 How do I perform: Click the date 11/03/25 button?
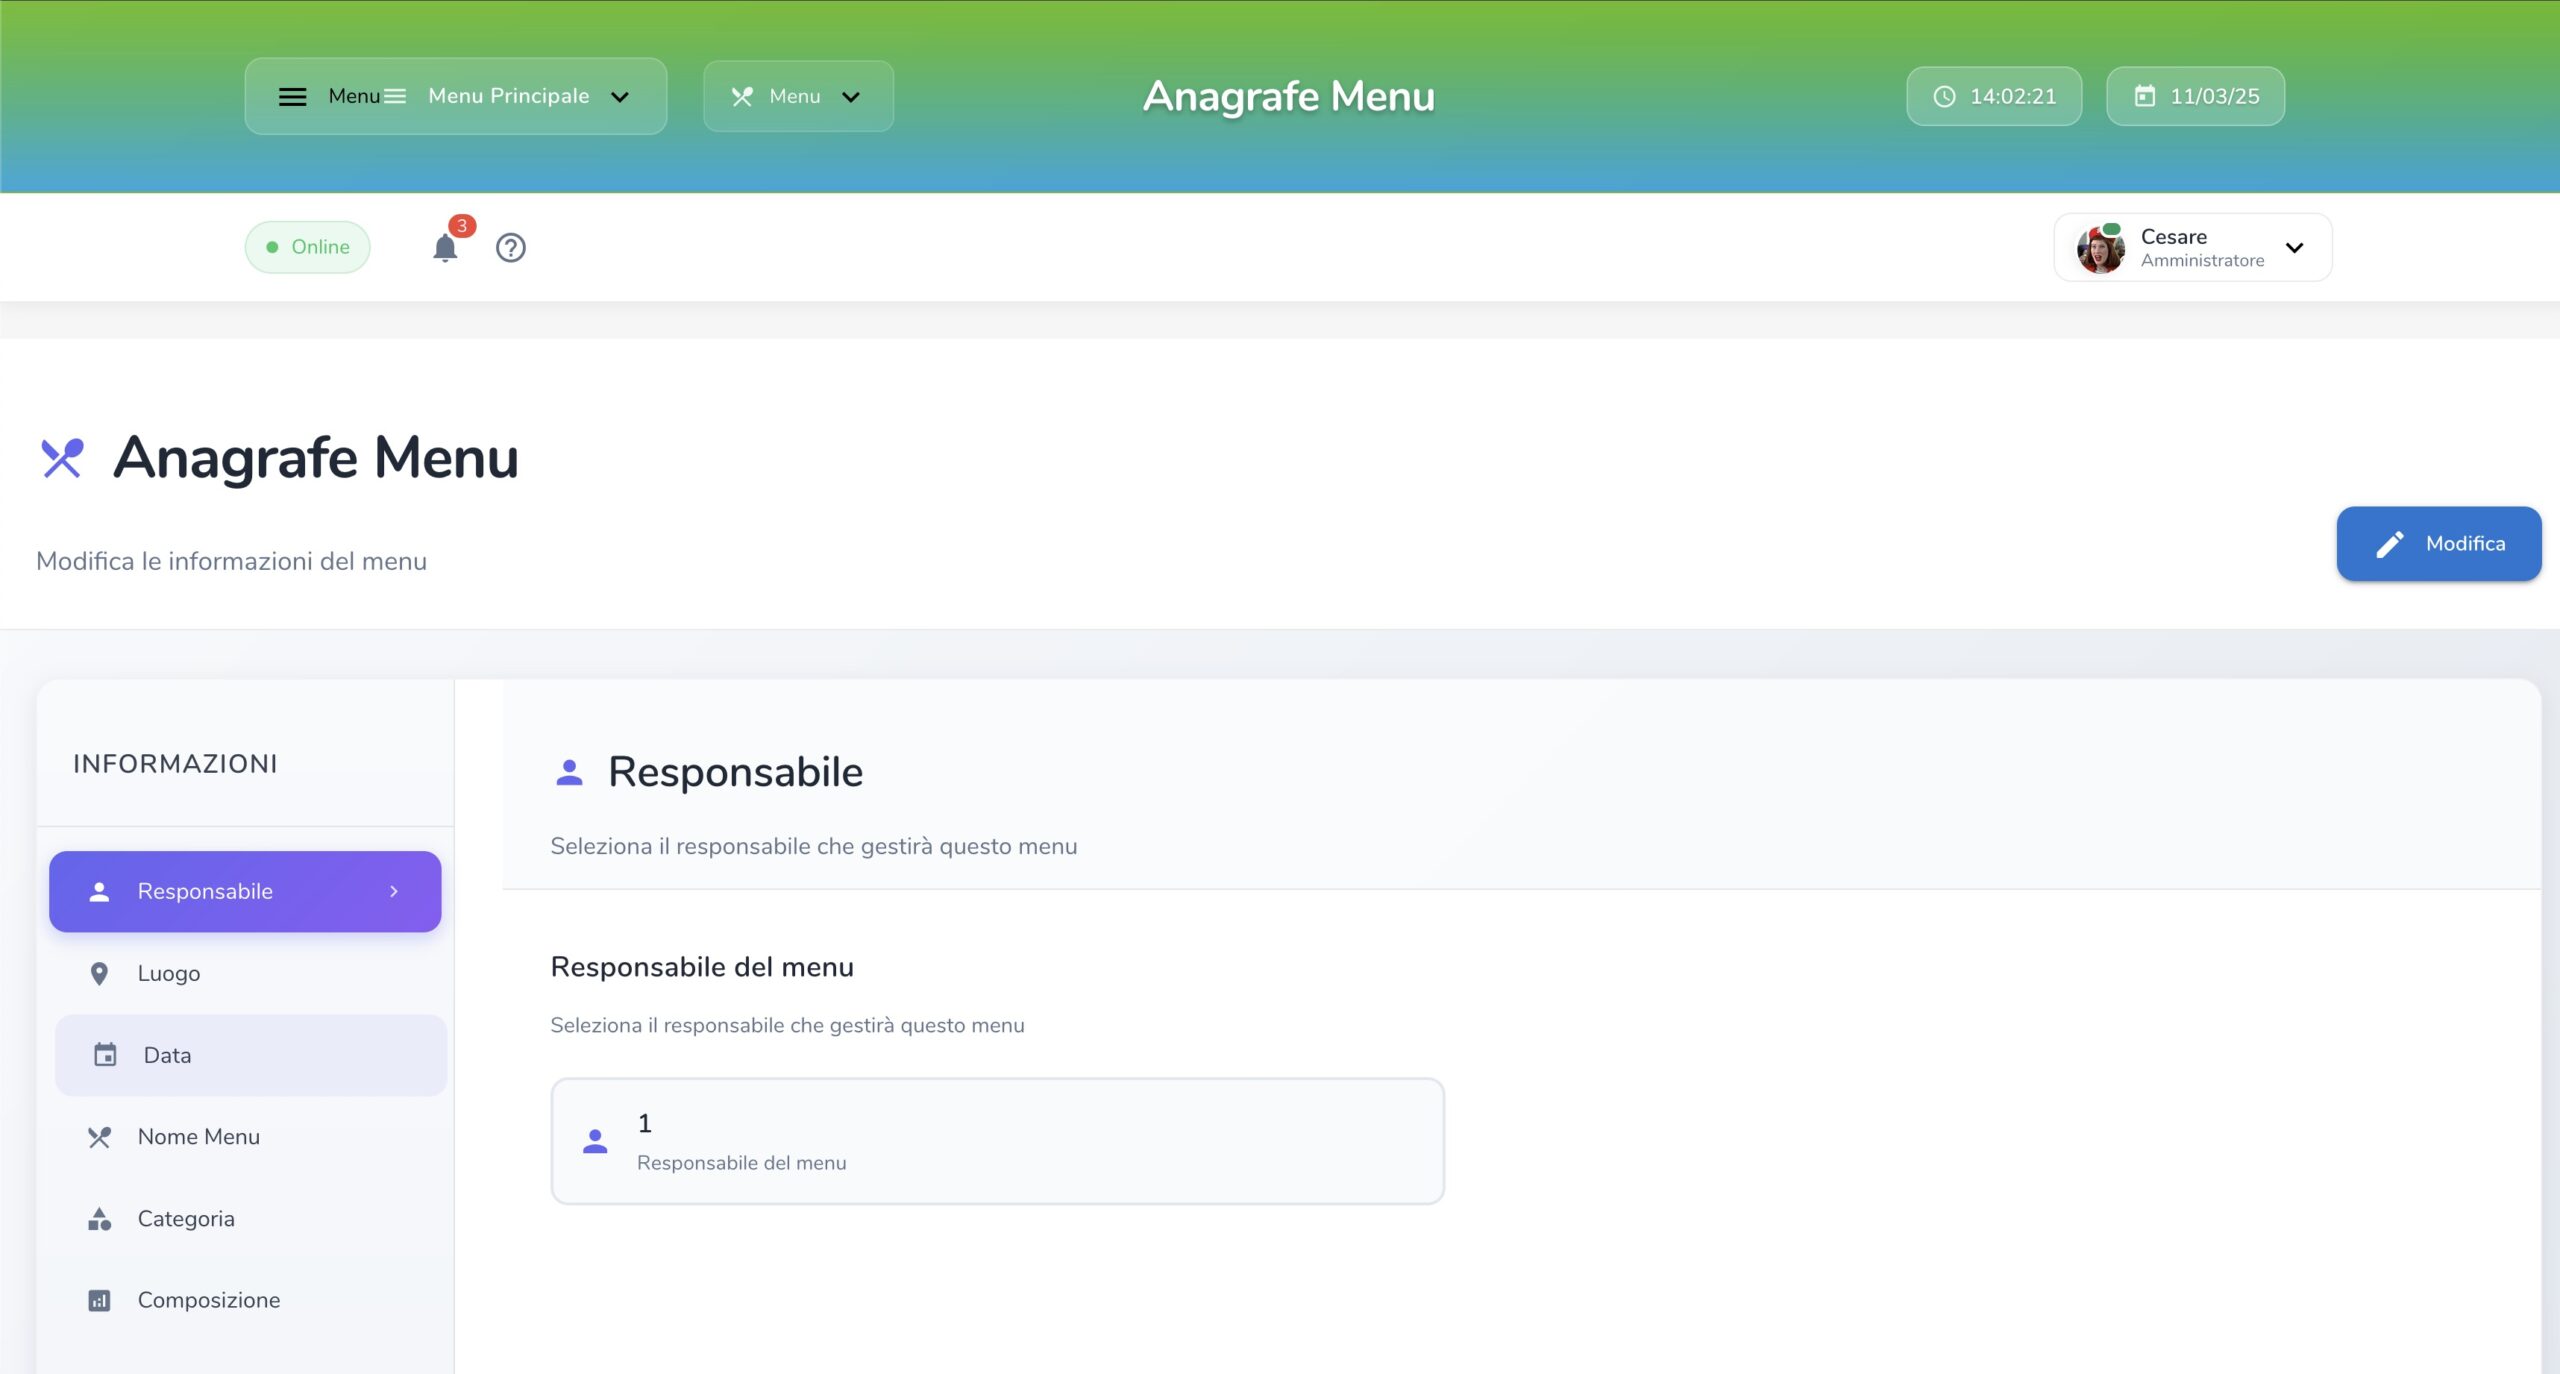point(2194,96)
